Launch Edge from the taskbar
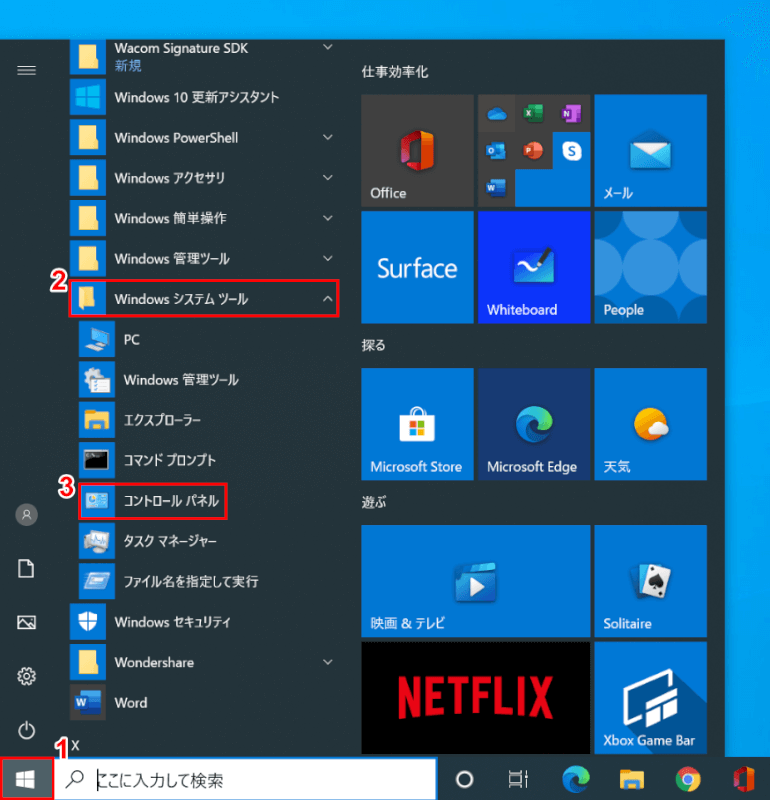Screen dimensions: 770x800 point(576,779)
